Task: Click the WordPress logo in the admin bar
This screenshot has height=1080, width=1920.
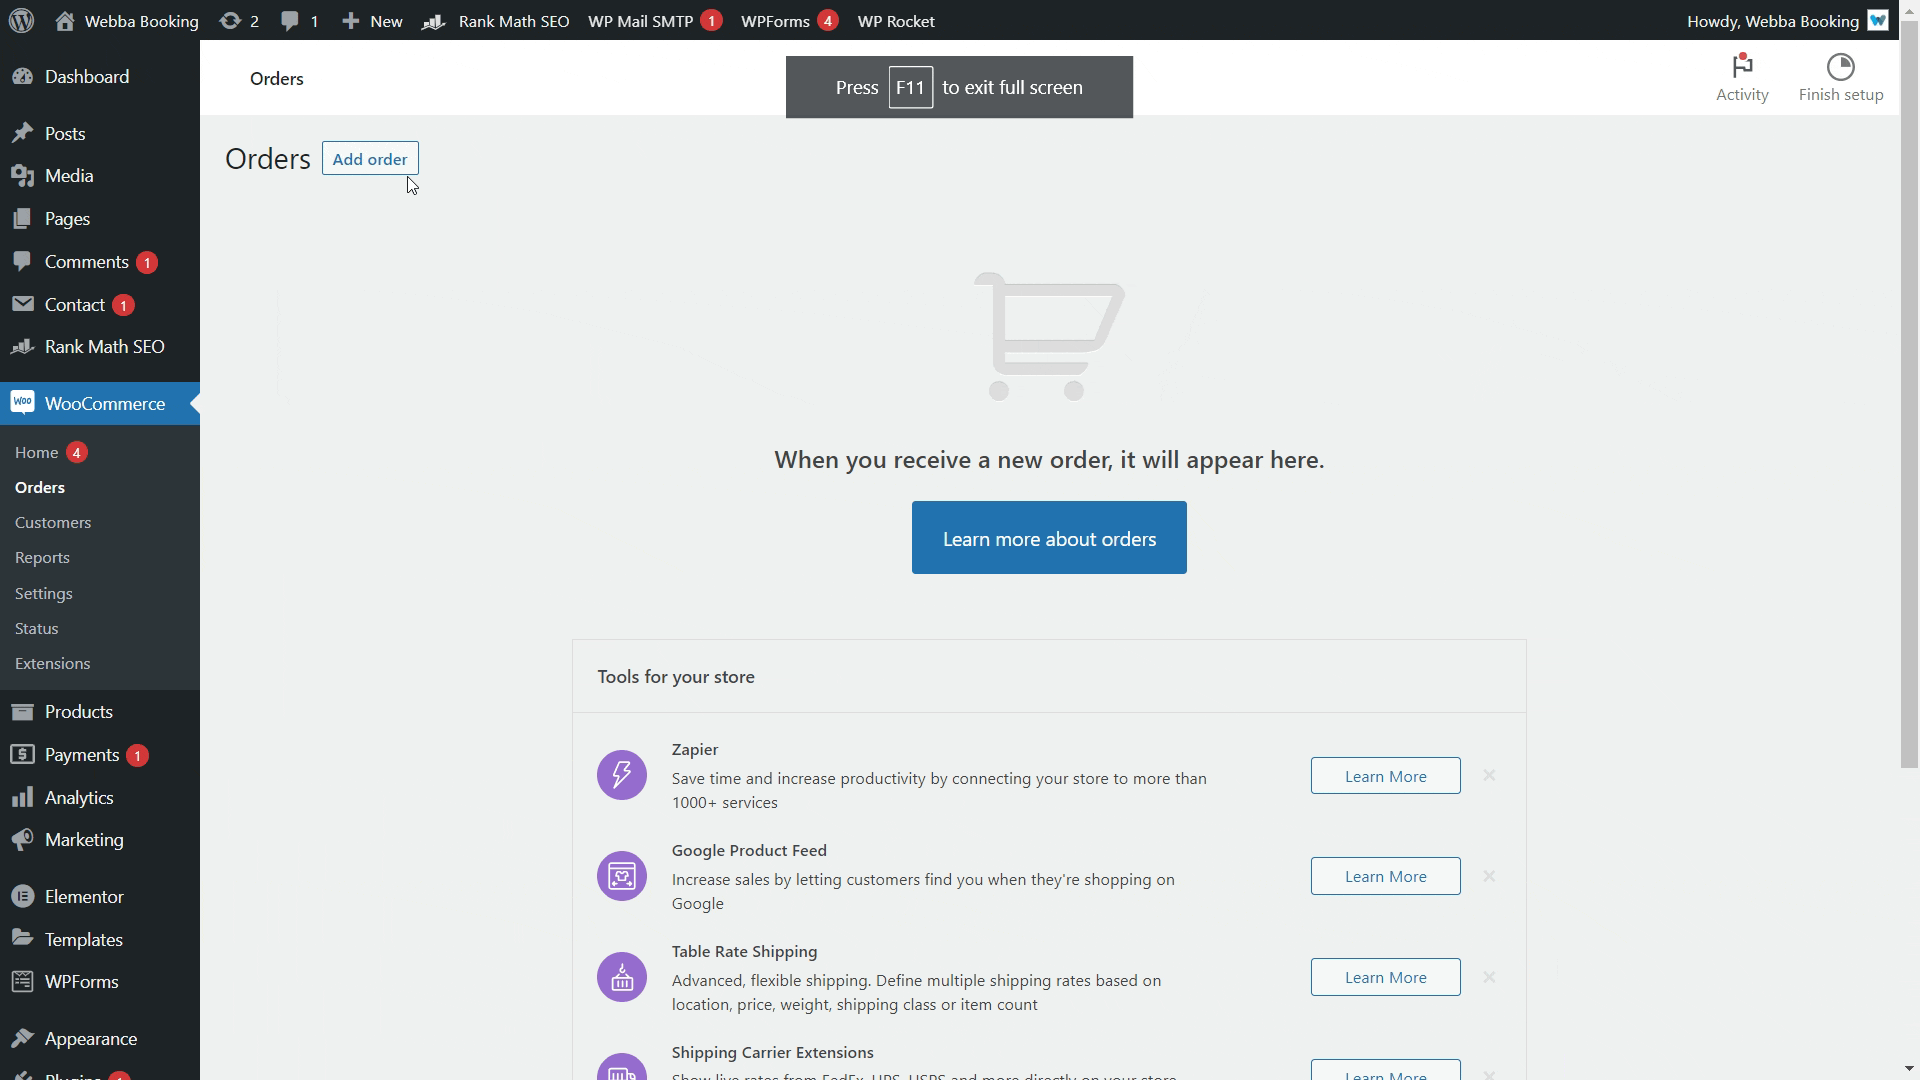Action: click(21, 20)
